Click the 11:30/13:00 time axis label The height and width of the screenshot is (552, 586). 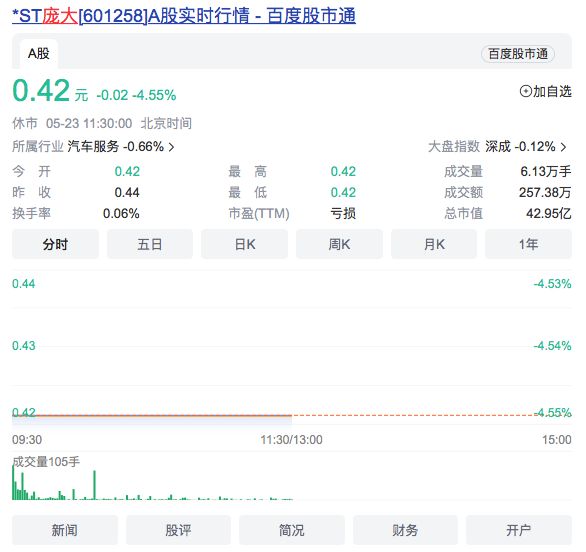[292, 440]
